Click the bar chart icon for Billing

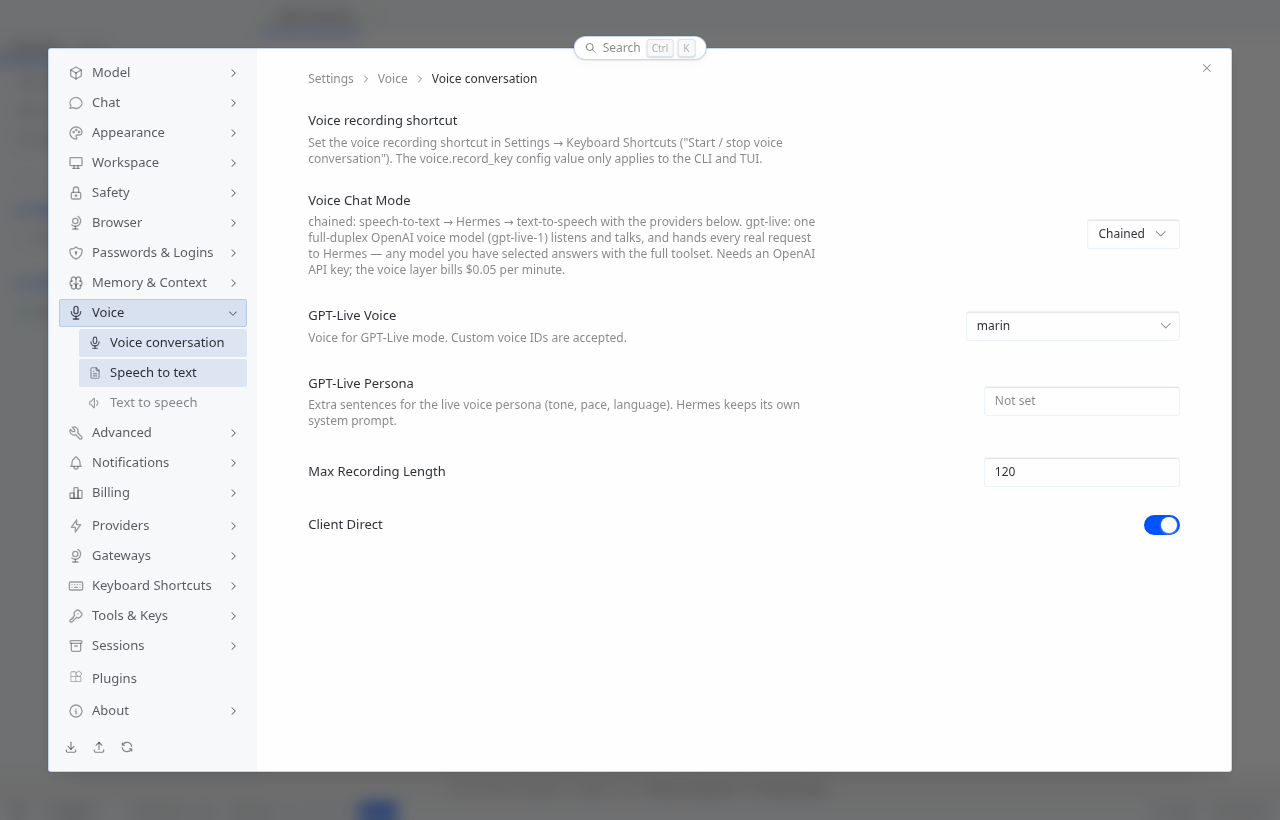coord(76,493)
